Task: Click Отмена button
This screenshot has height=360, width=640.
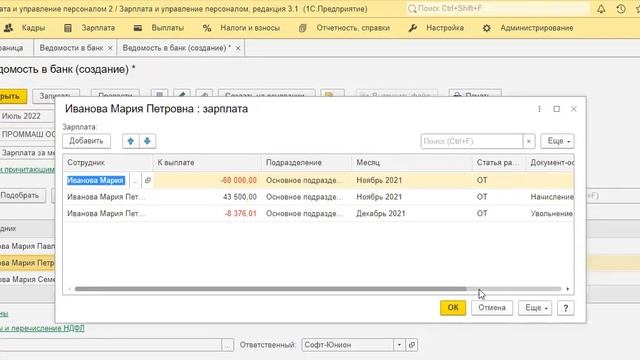Action: [492, 308]
